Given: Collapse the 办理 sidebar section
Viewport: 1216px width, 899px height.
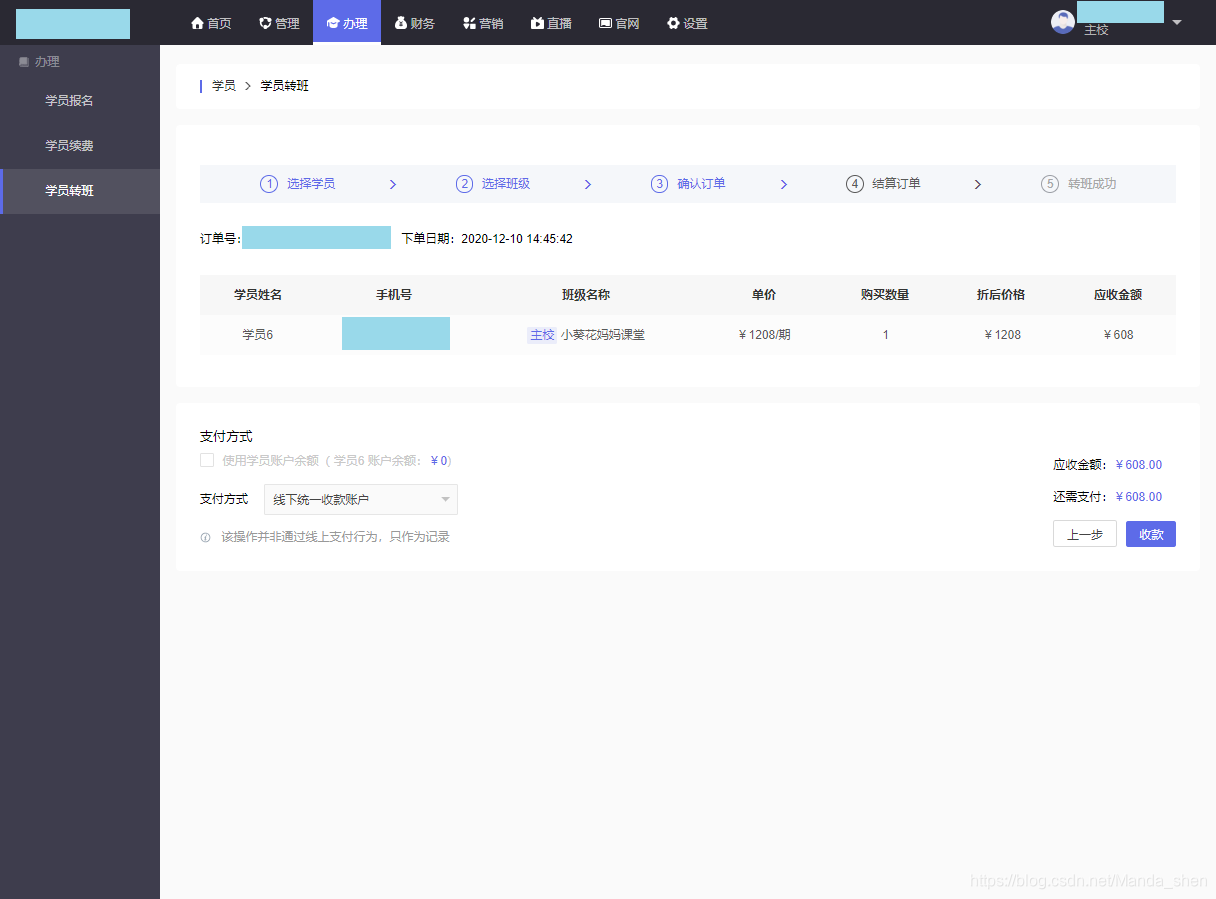Looking at the screenshot, I should 41,61.
